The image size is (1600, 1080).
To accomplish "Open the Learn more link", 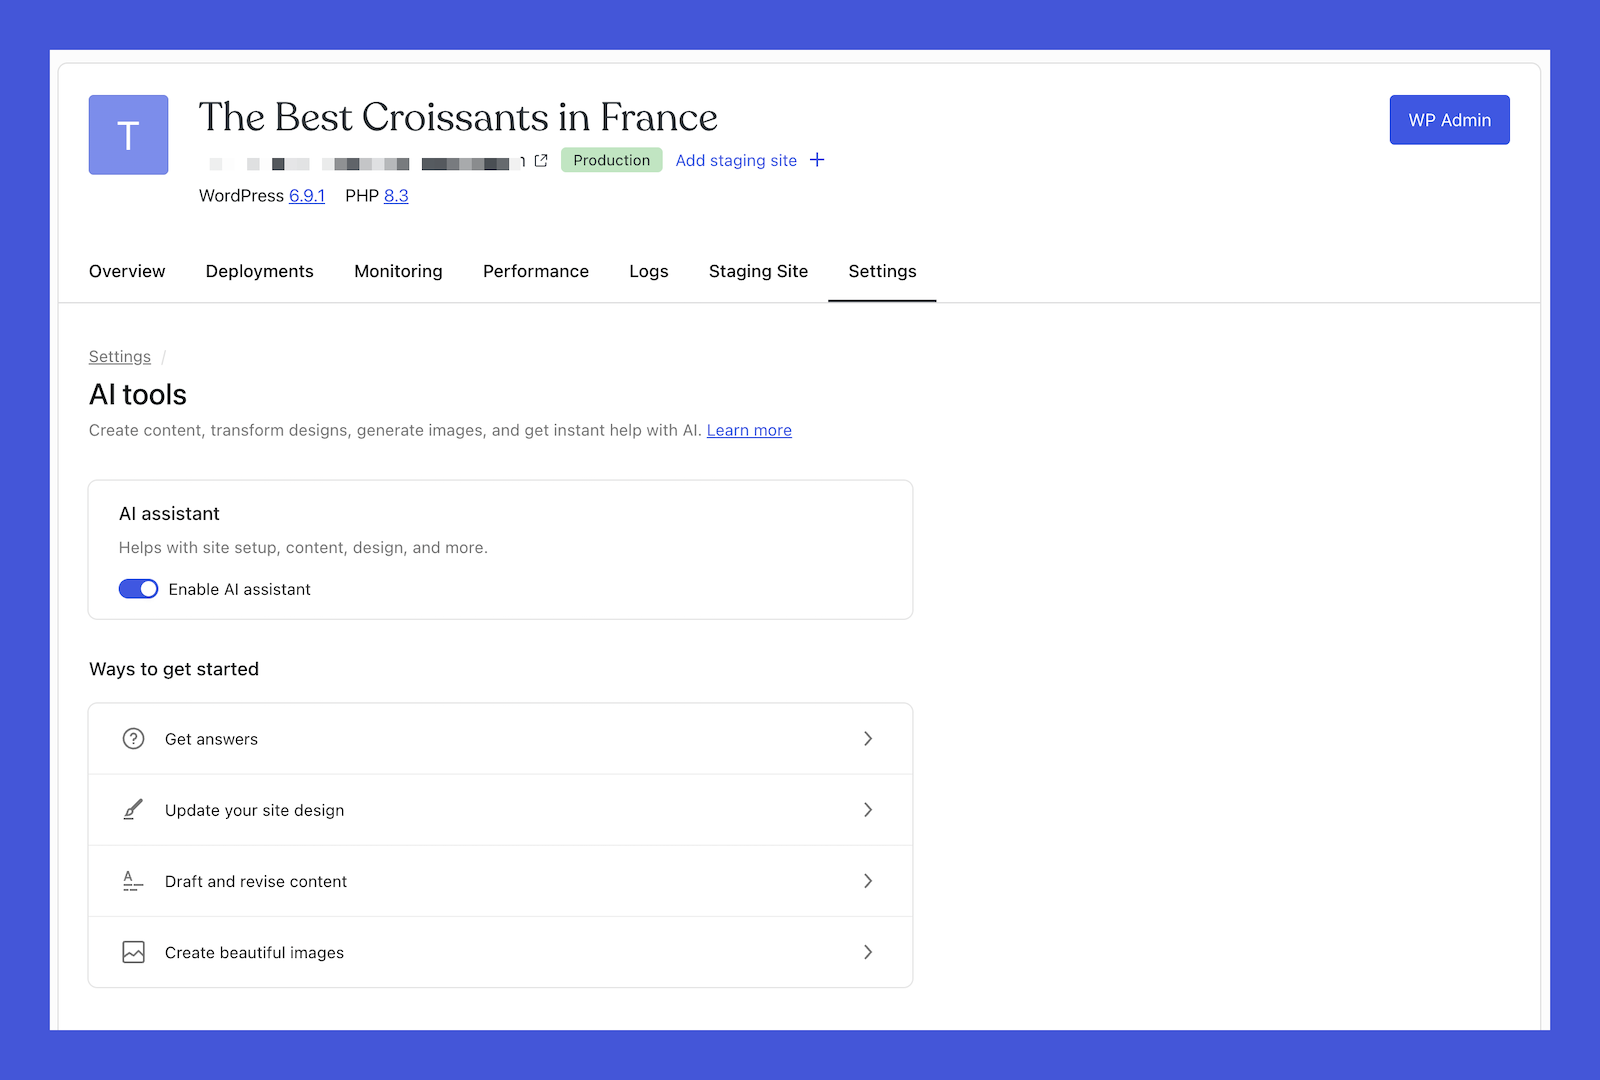I will pyautogui.click(x=748, y=430).
